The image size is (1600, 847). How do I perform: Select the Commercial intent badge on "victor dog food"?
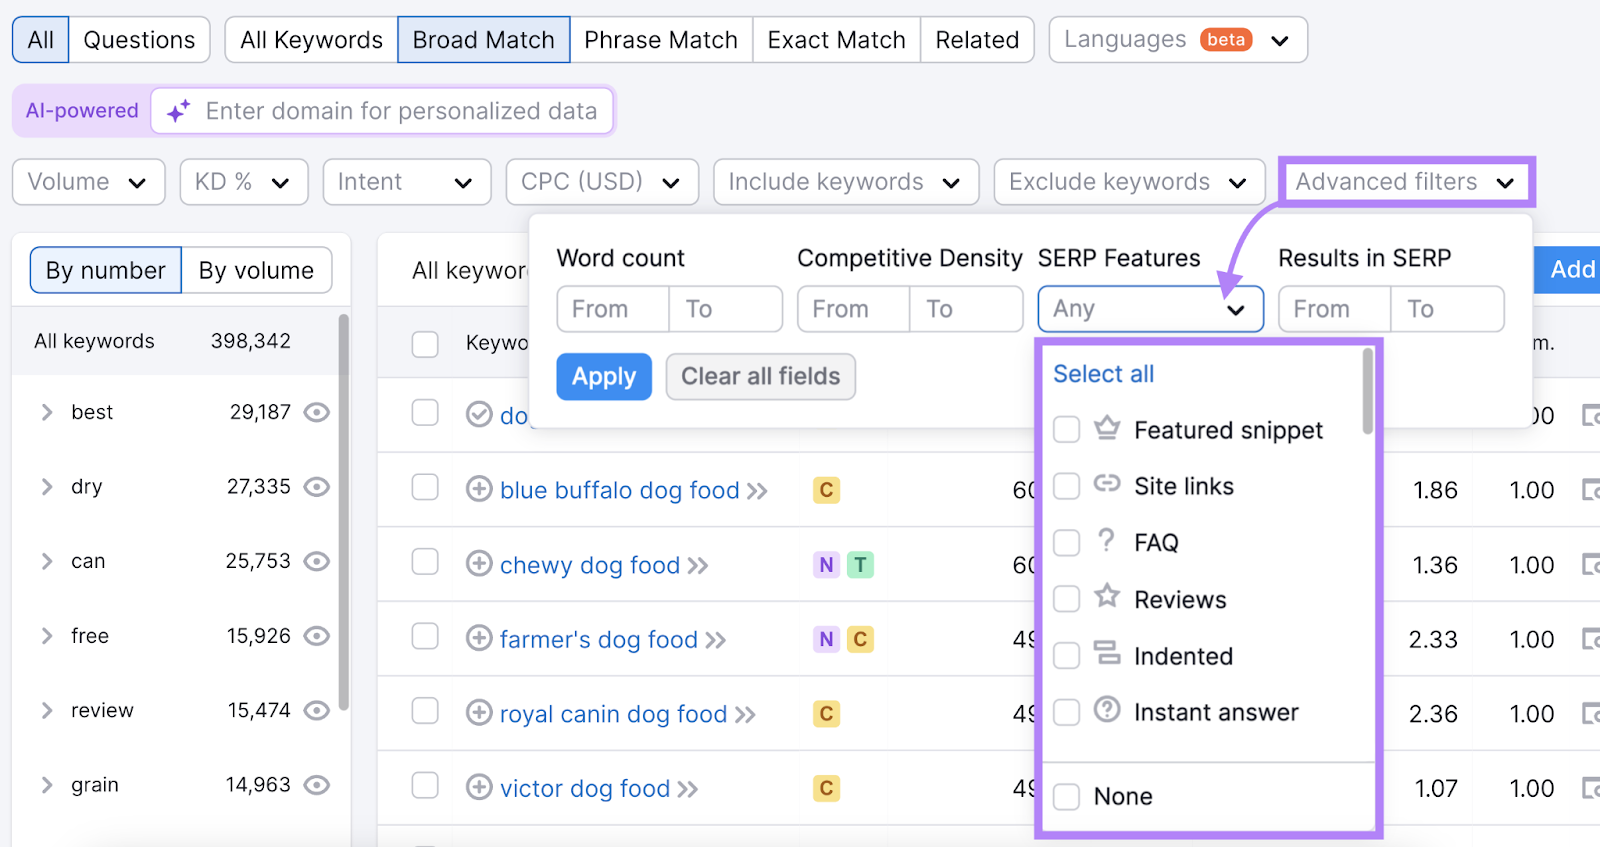(826, 788)
